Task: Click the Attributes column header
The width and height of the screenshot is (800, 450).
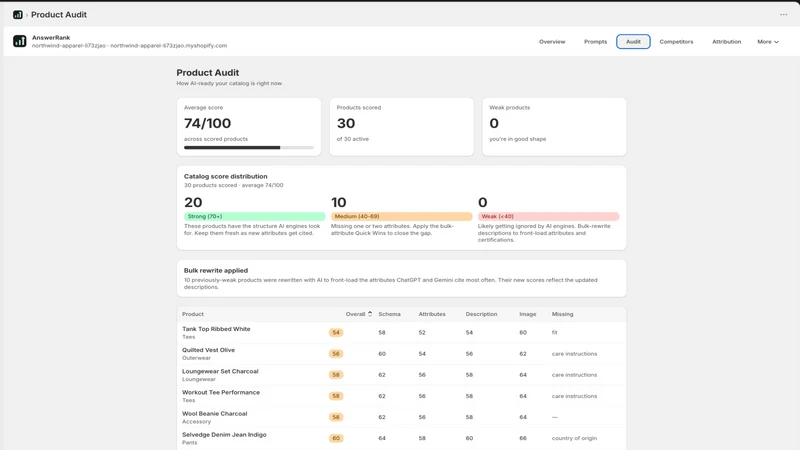Action: (432, 314)
